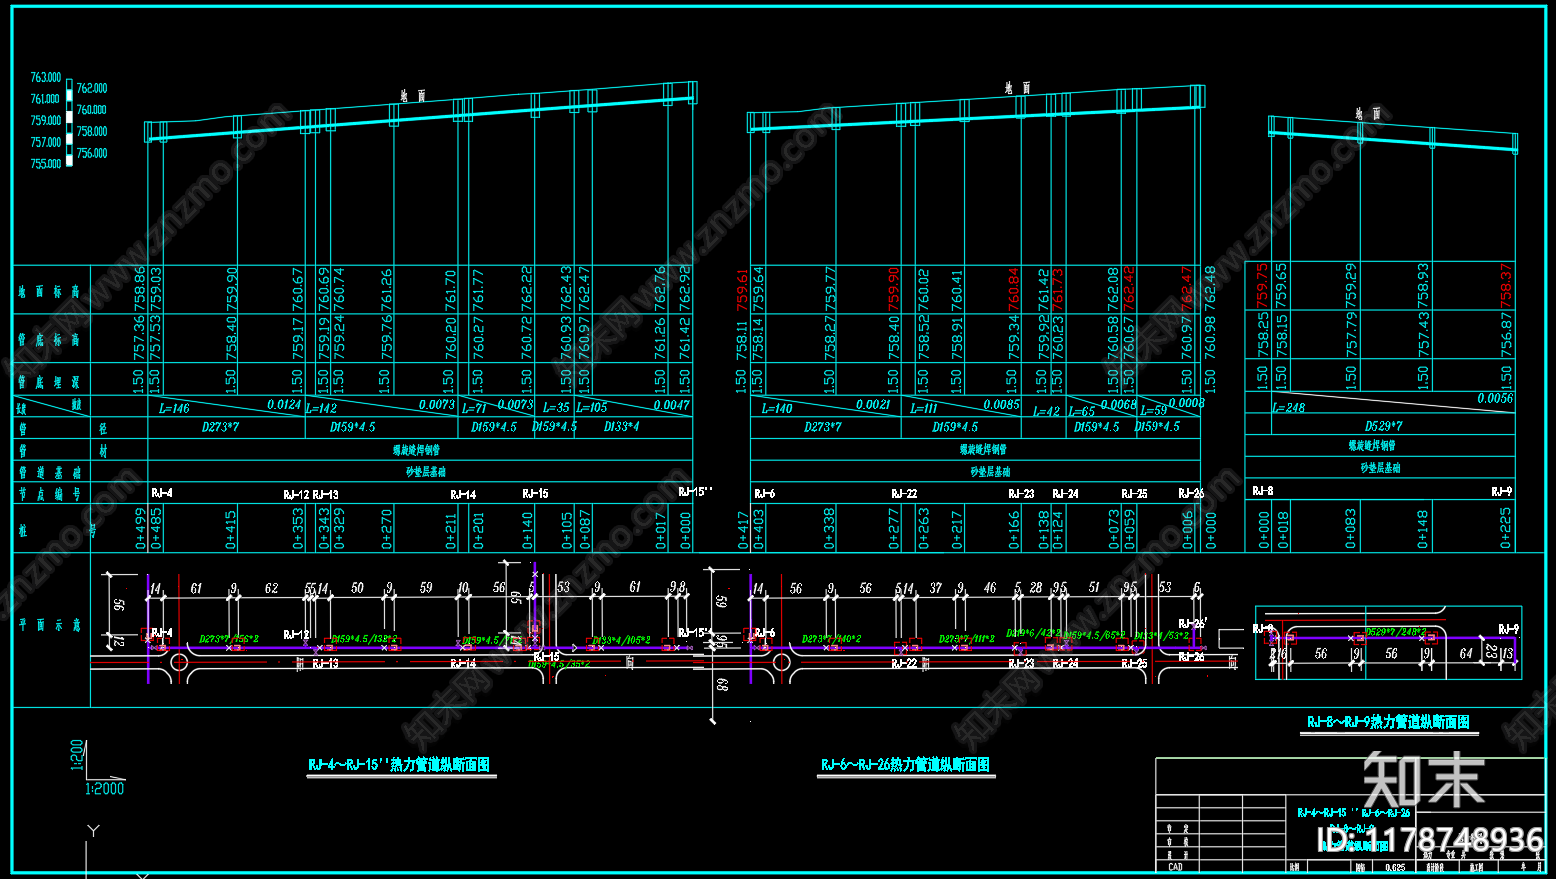The width and height of the screenshot is (1556, 879).
Task: Select the station label '0+415'
Action: [x=231, y=528]
